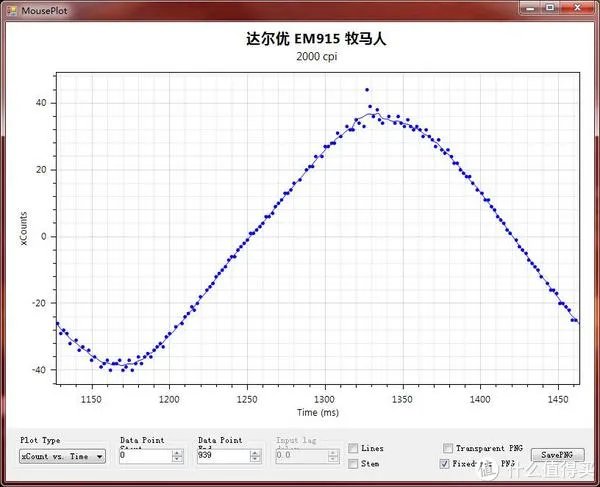This screenshot has height=487, width=600.
Task: Enable the Lines checkbox
Action: coord(353,448)
